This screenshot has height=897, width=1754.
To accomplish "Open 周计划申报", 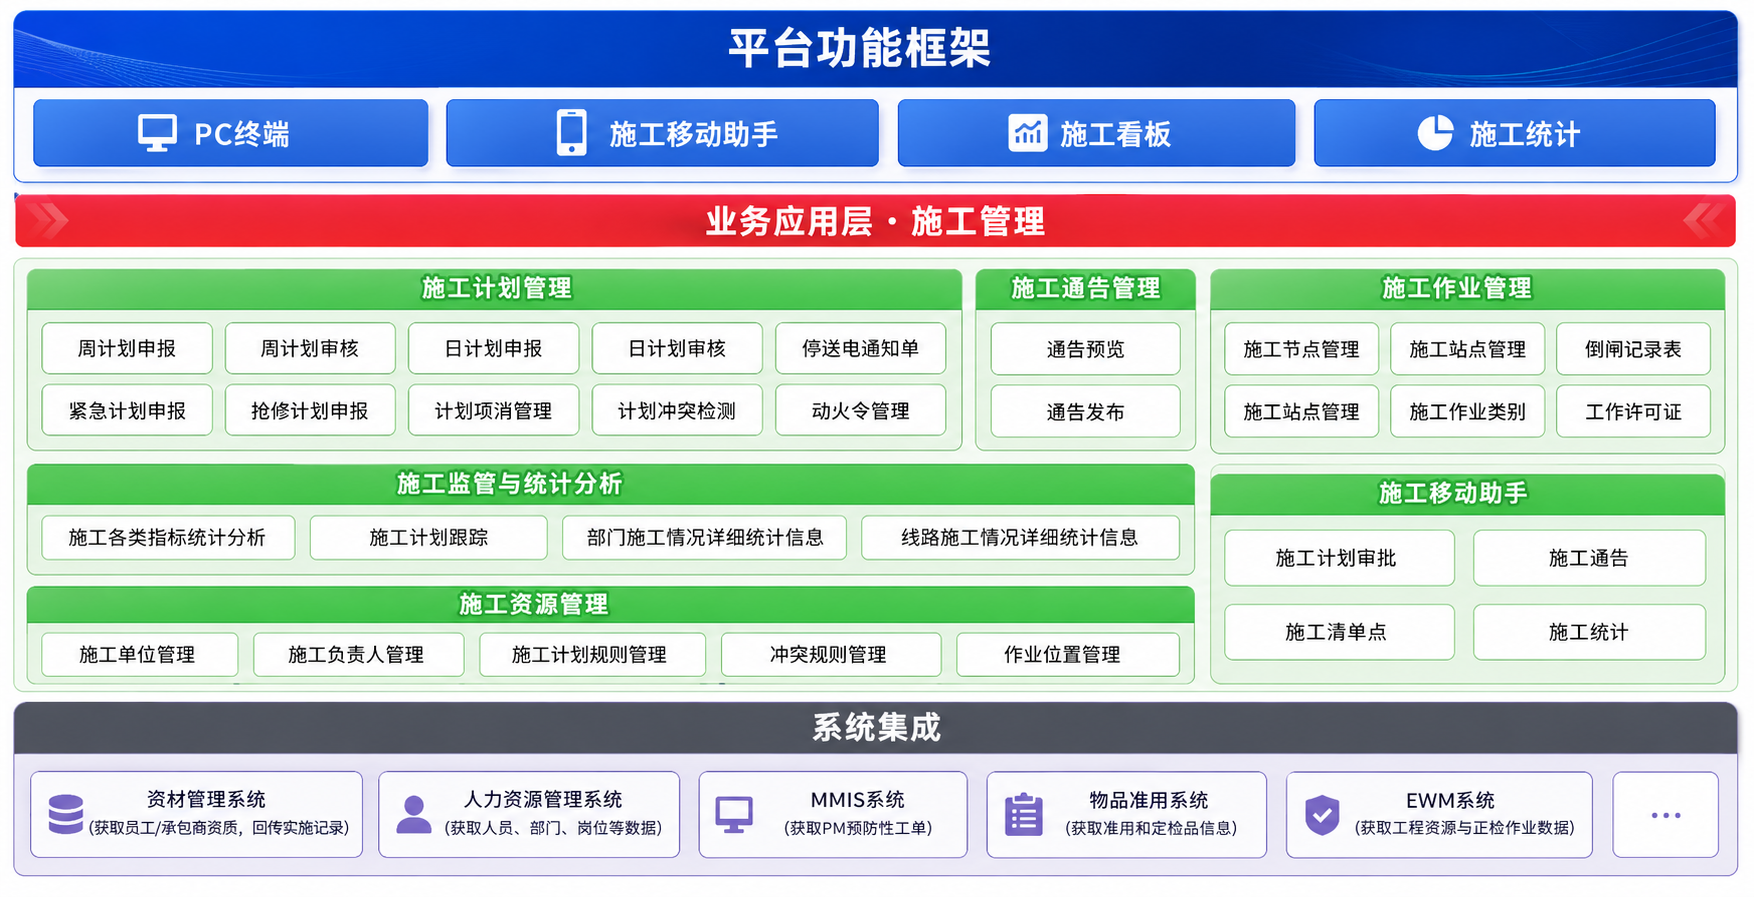I will point(127,348).
